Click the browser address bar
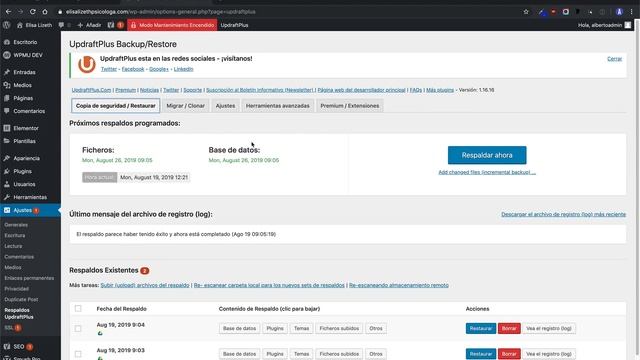The image size is (640, 360). (x=286, y=12)
